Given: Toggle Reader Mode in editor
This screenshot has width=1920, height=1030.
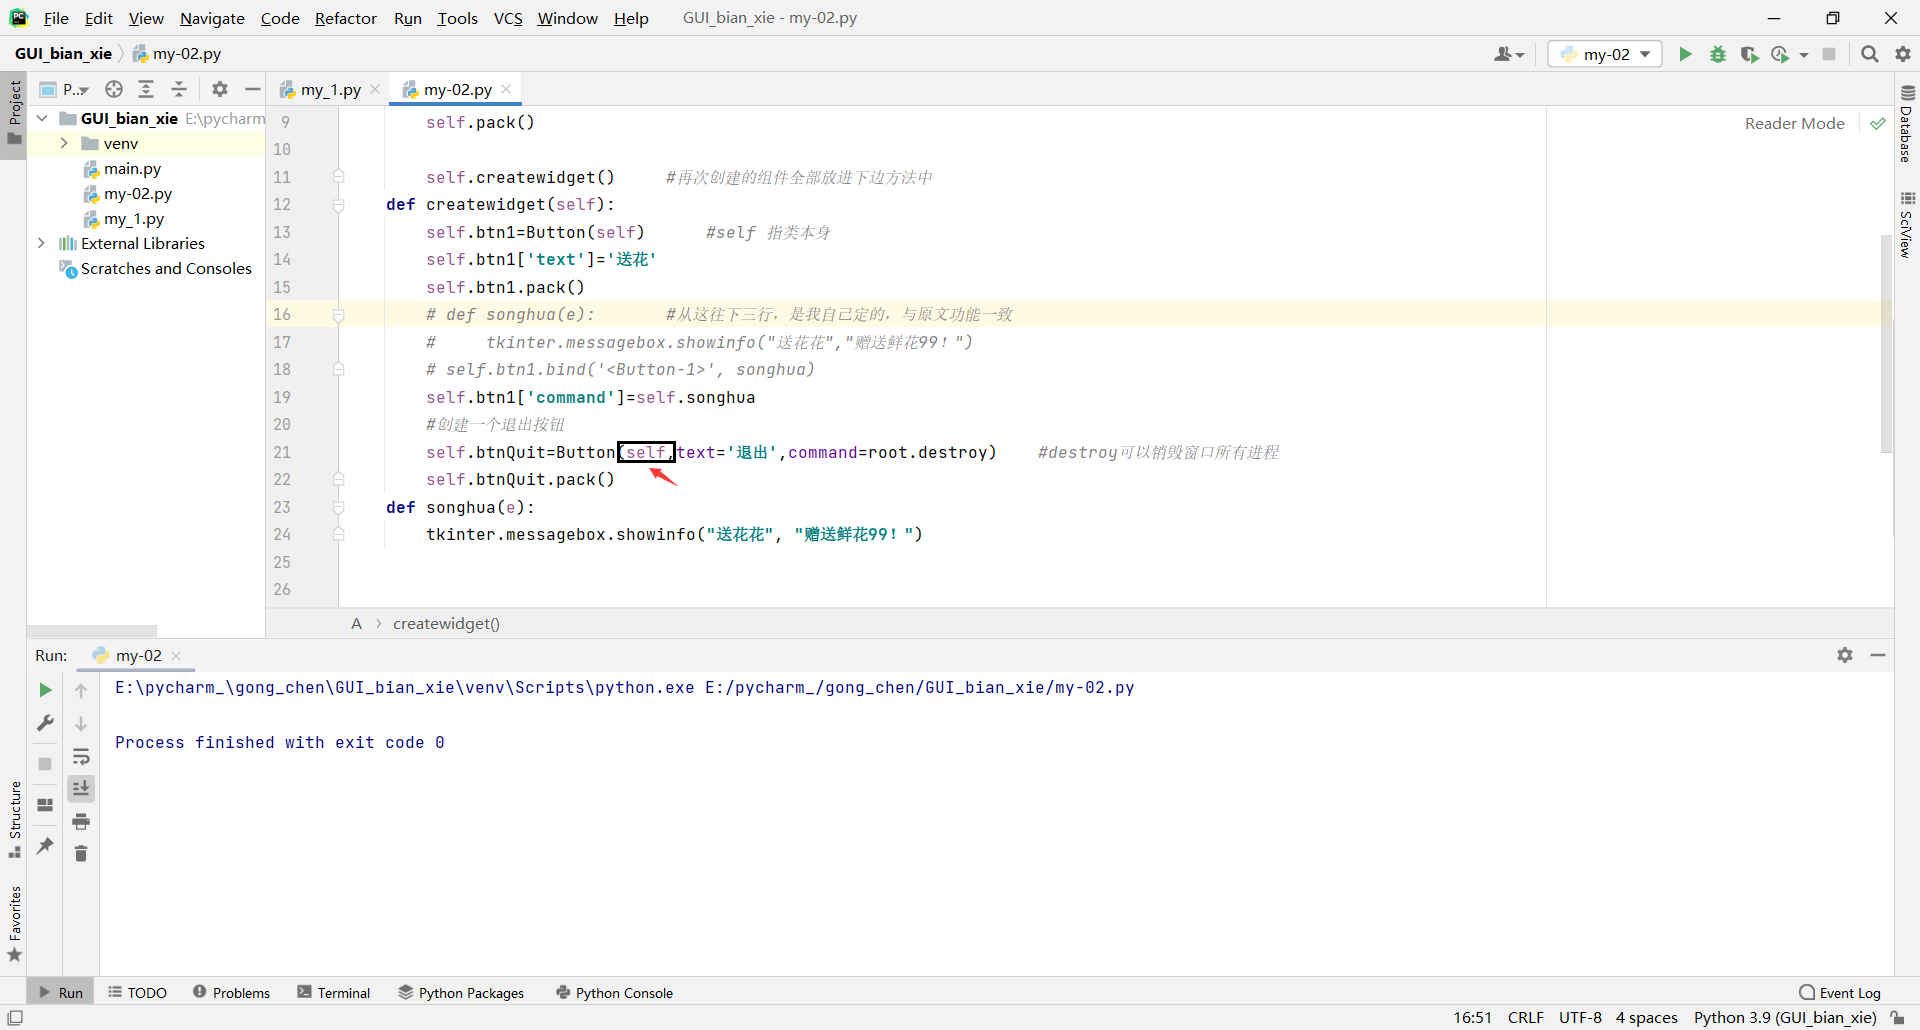Looking at the screenshot, I should (1794, 123).
